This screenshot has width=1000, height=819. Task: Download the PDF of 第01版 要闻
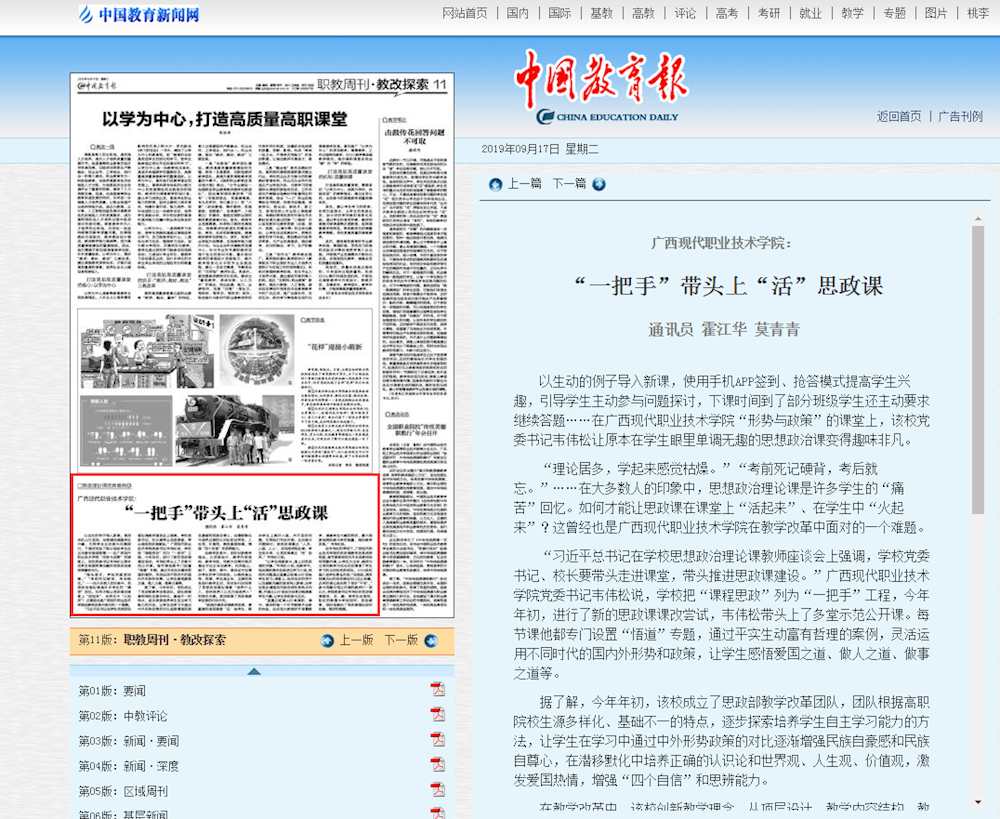click(436, 690)
